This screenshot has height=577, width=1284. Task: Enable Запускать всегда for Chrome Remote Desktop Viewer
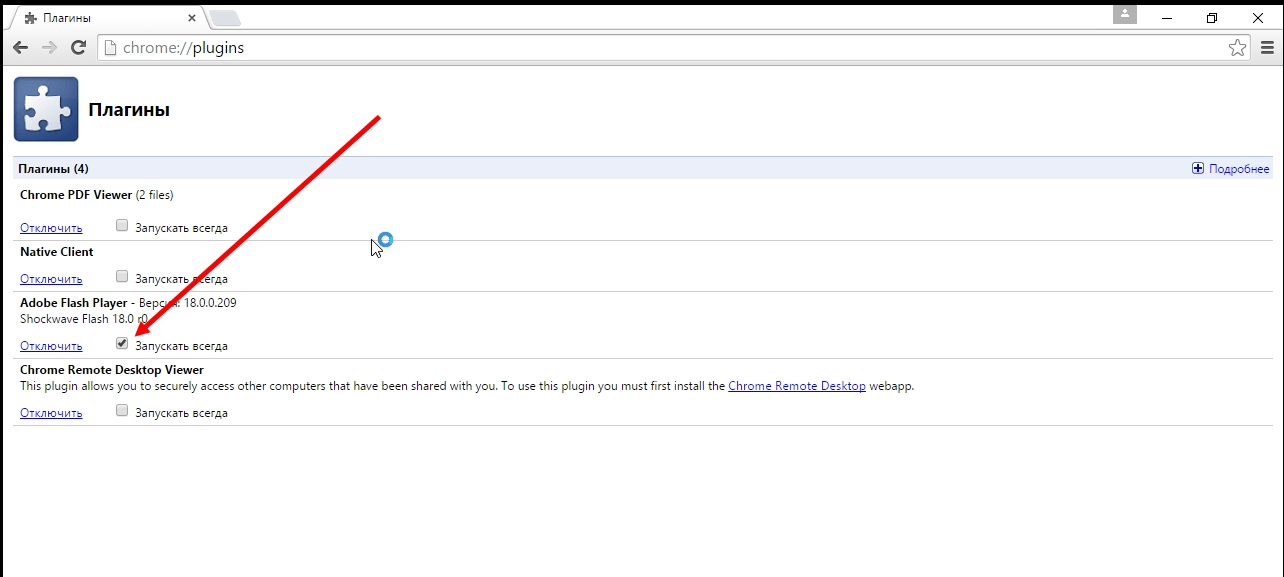pyautogui.click(x=122, y=410)
